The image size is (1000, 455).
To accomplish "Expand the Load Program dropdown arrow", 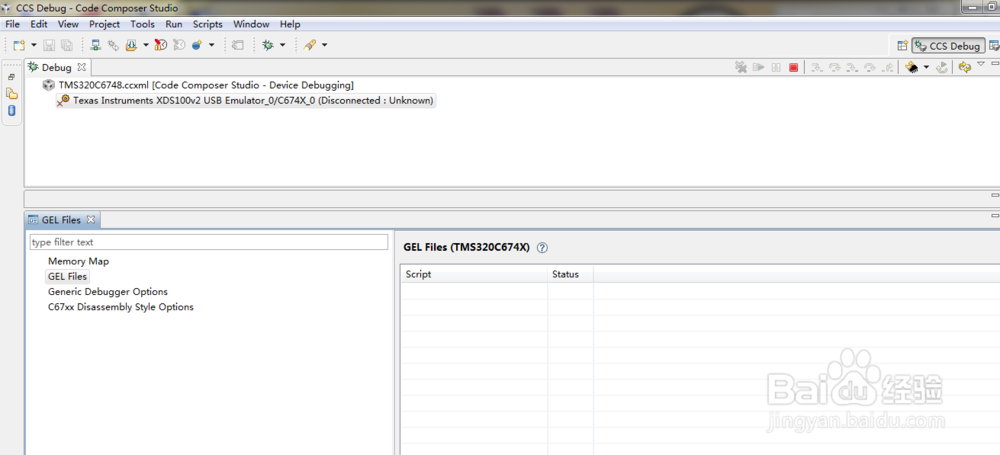I will coord(145,45).
